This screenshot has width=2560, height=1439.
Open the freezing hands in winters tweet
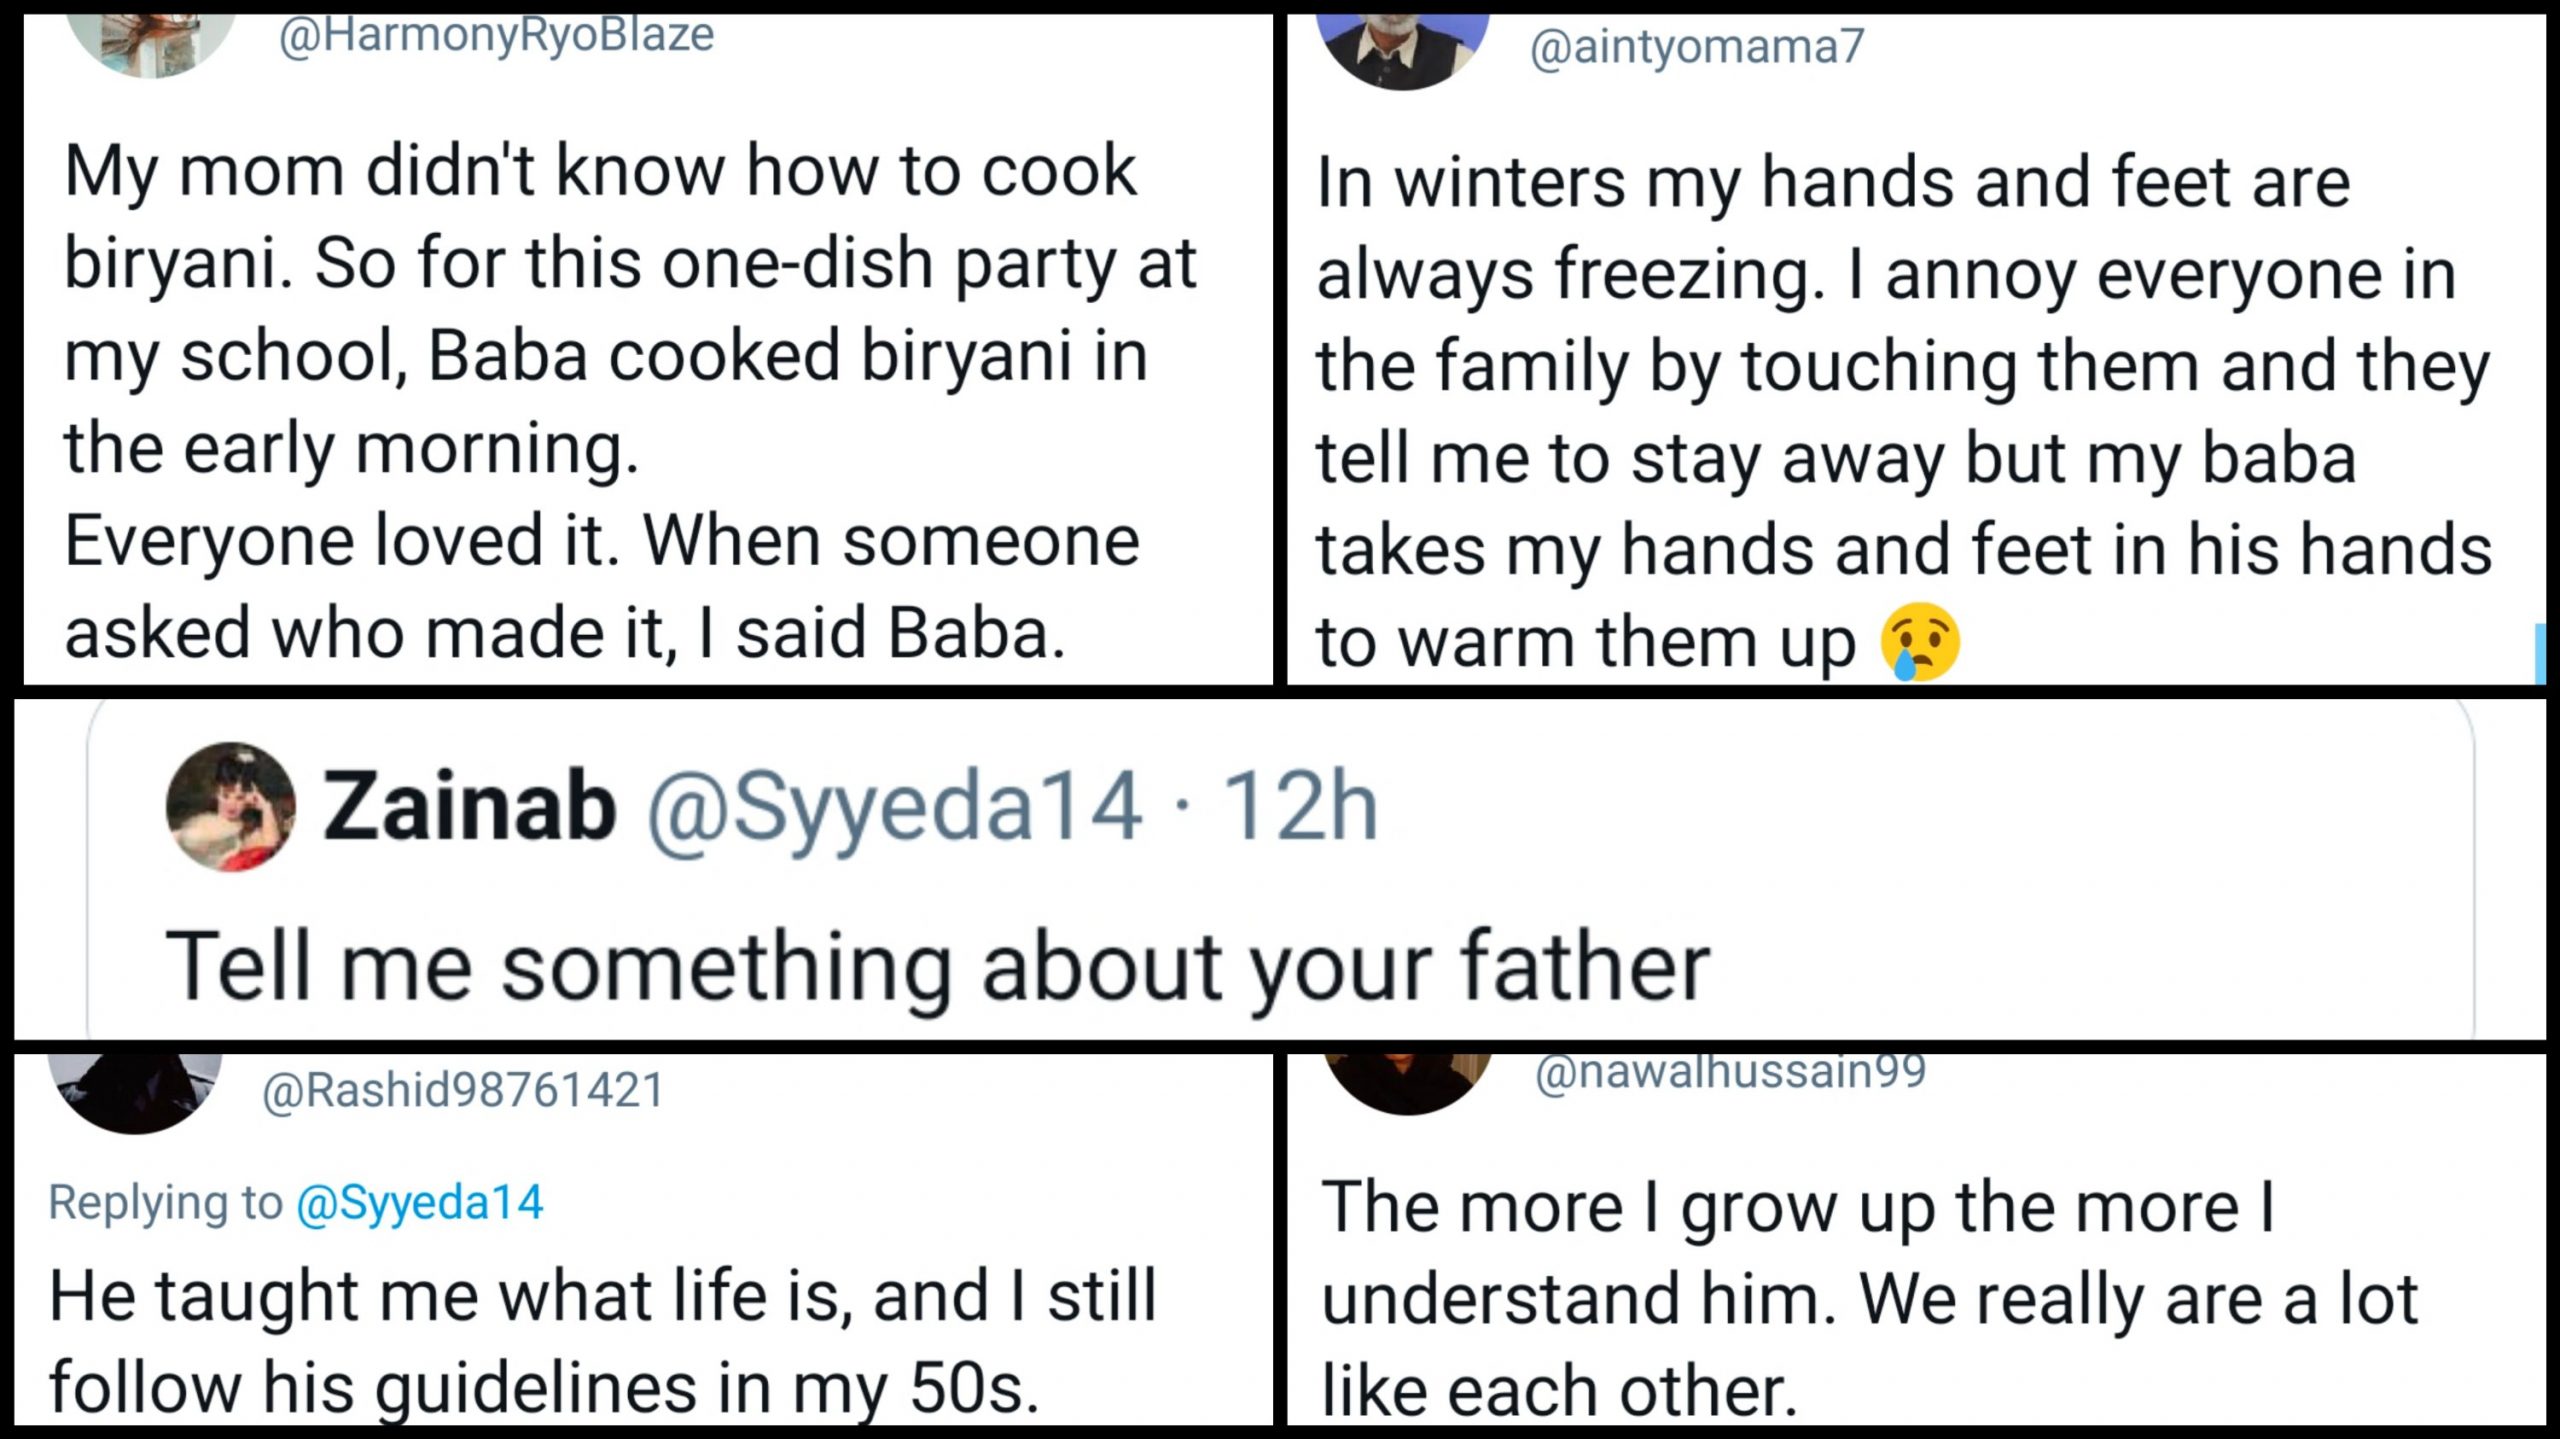pos(1903,412)
